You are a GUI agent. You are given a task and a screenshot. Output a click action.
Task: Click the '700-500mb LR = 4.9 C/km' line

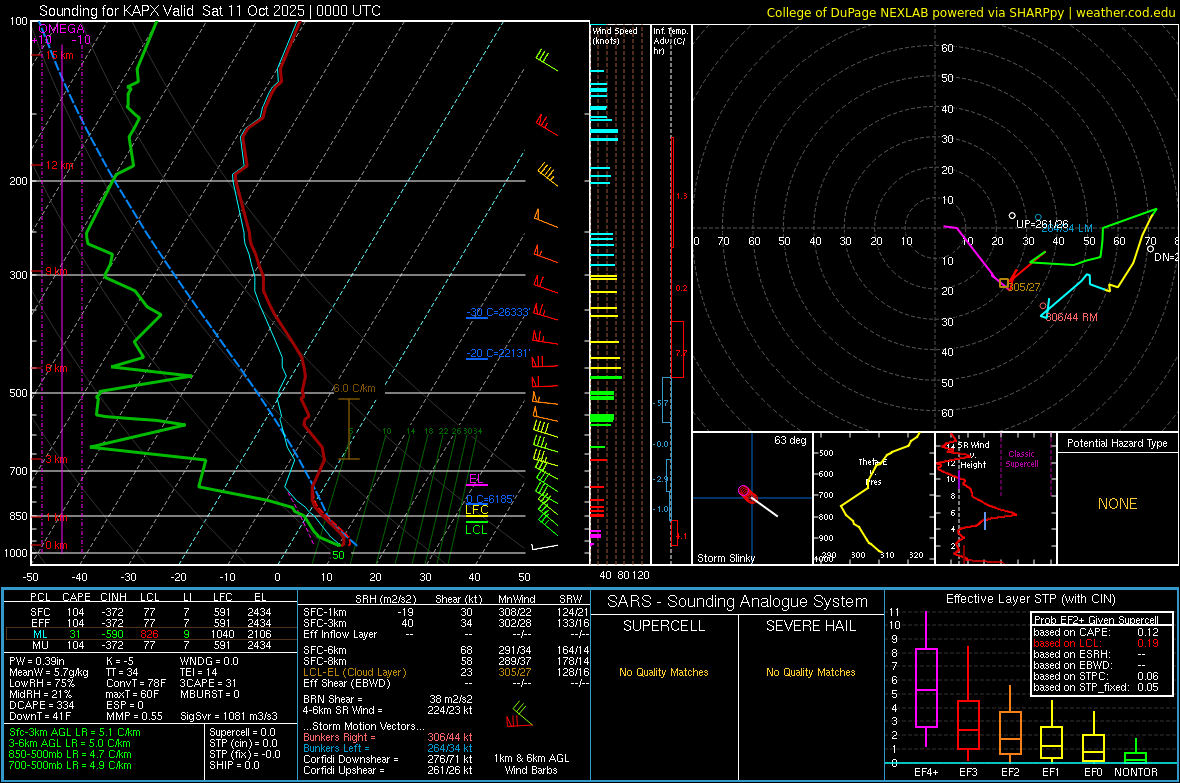(x=70, y=765)
